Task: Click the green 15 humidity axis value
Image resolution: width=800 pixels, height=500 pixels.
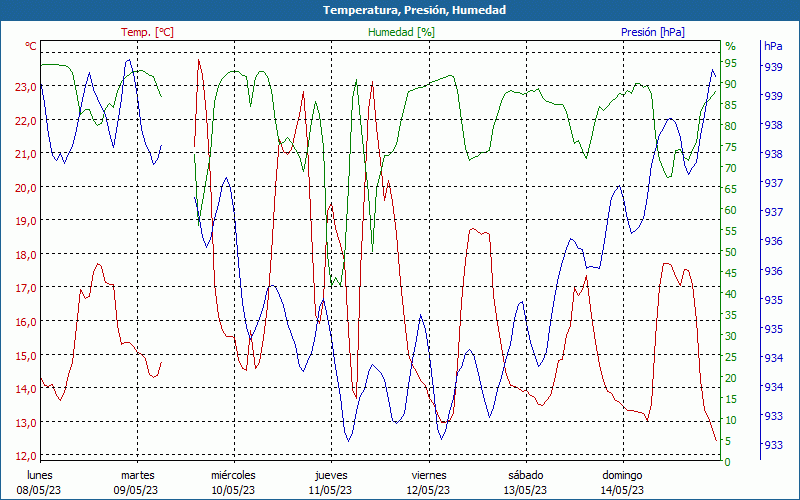Action: coord(731,399)
